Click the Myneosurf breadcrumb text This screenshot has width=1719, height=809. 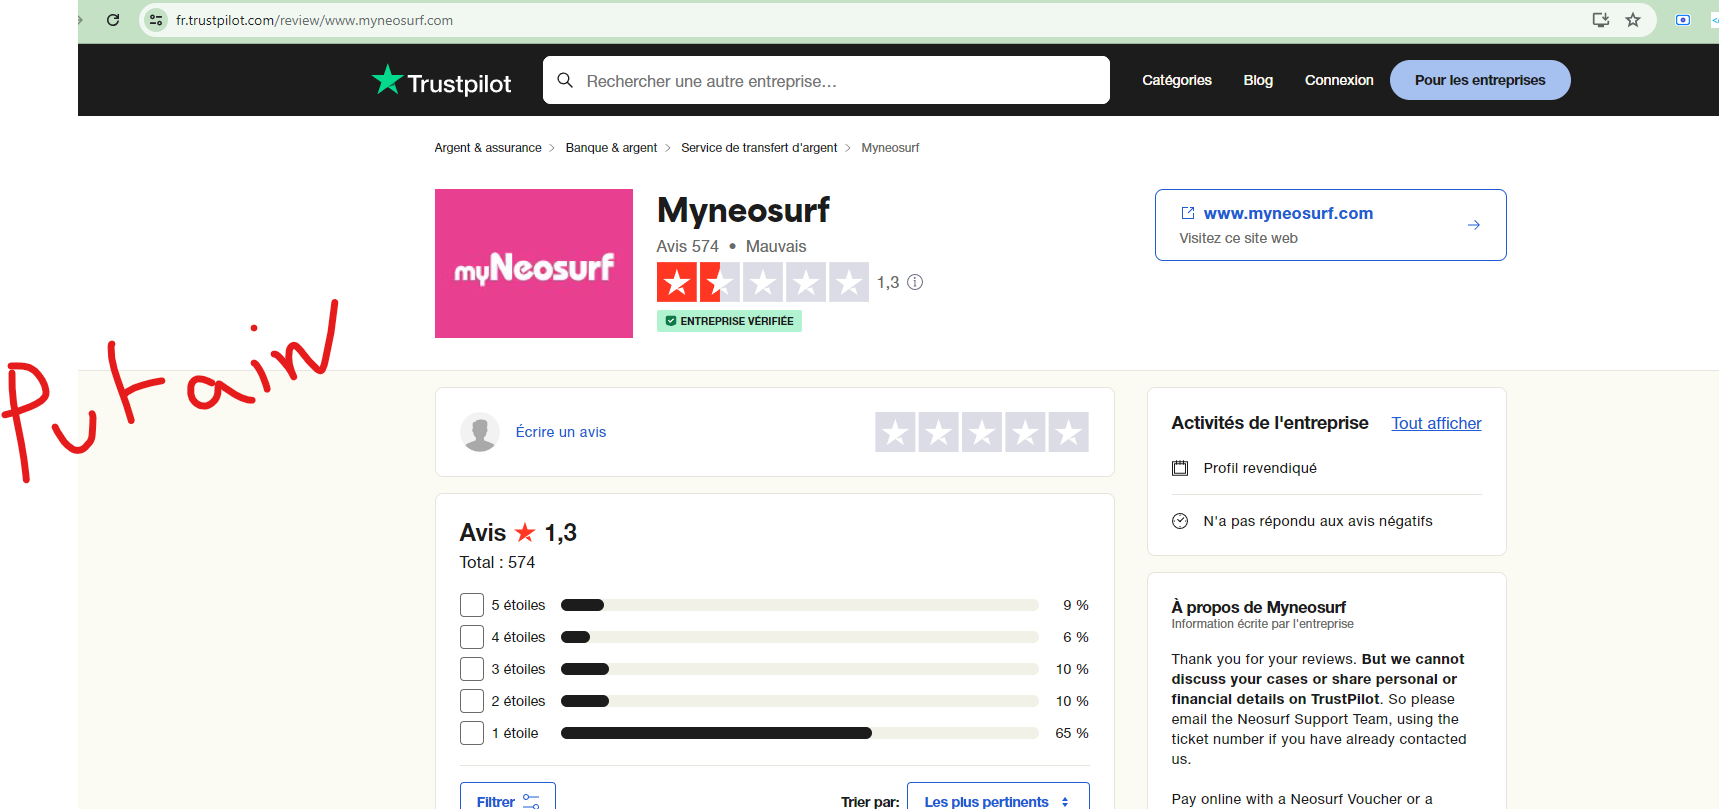tap(890, 148)
